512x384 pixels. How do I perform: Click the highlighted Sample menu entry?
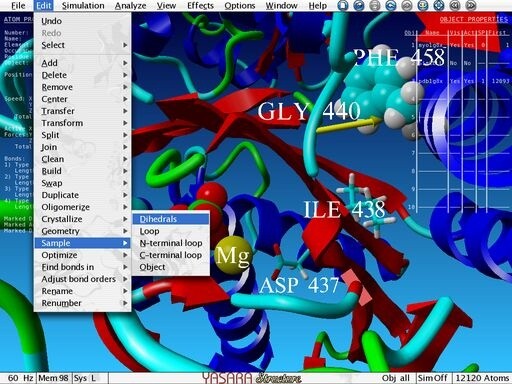(x=82, y=243)
